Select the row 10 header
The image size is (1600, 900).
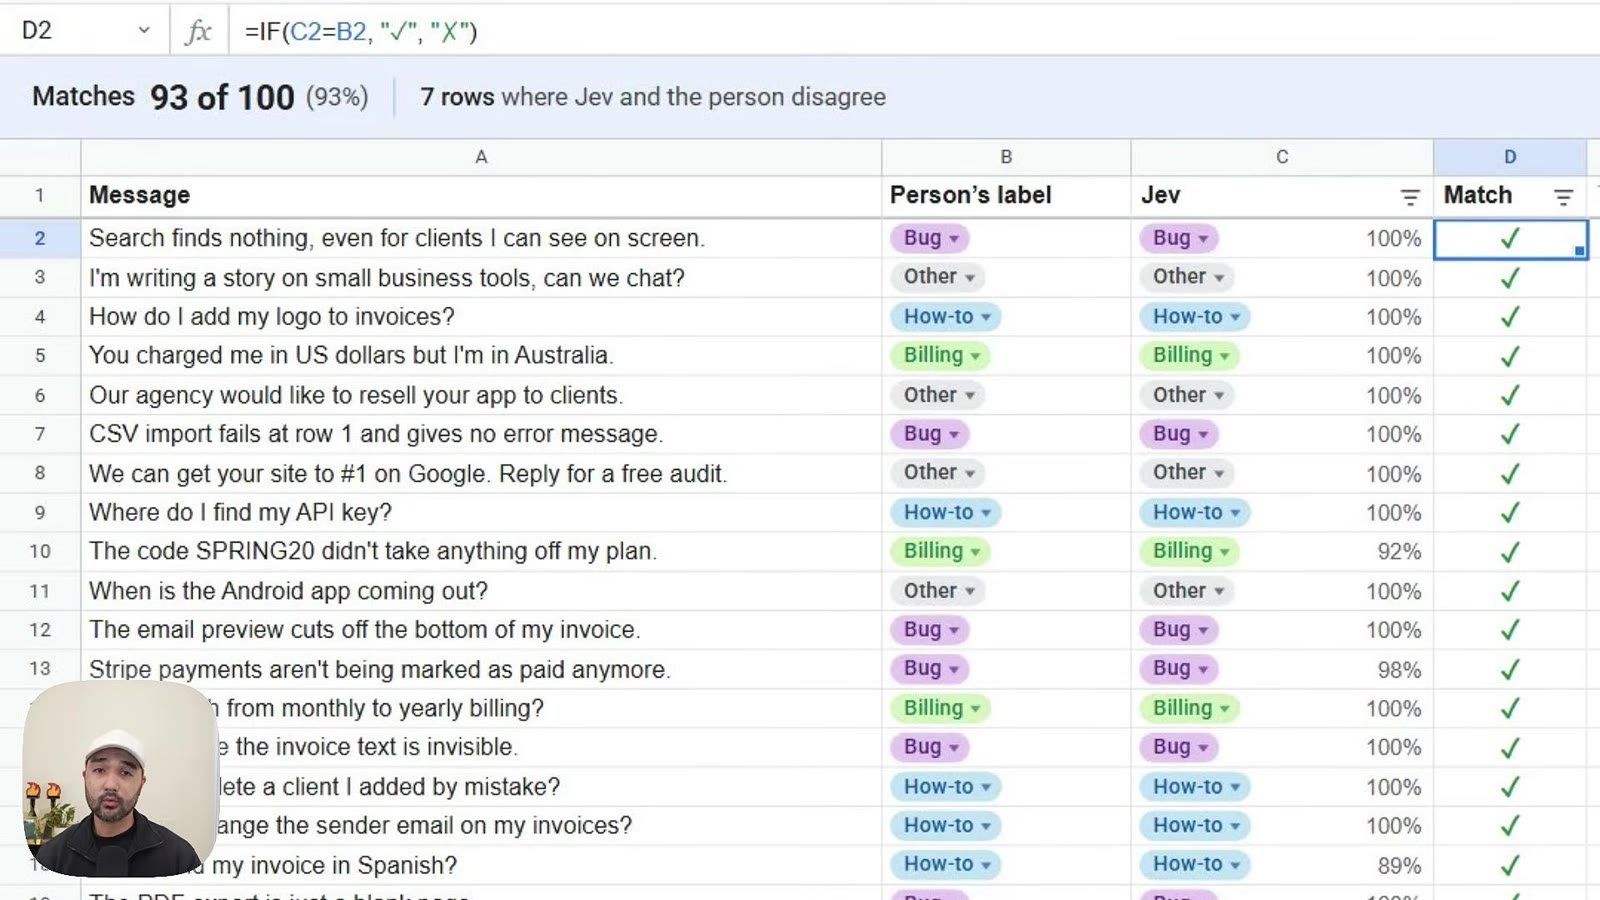click(40, 551)
